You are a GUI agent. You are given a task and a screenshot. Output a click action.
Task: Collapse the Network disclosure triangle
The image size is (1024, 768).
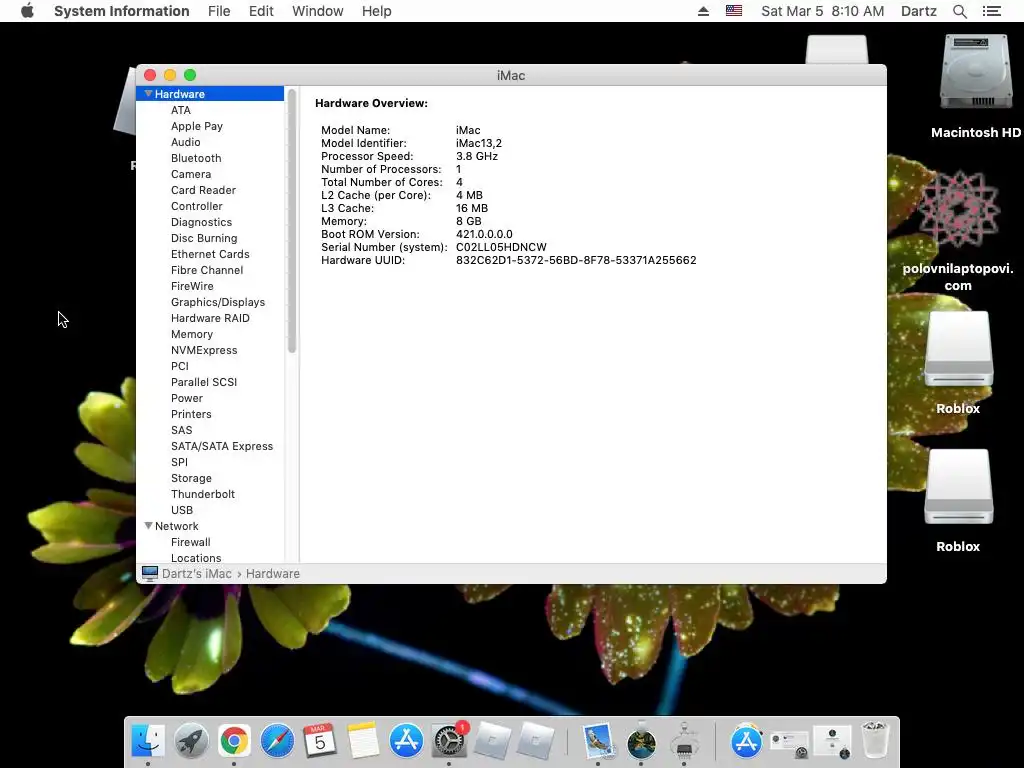tap(148, 526)
